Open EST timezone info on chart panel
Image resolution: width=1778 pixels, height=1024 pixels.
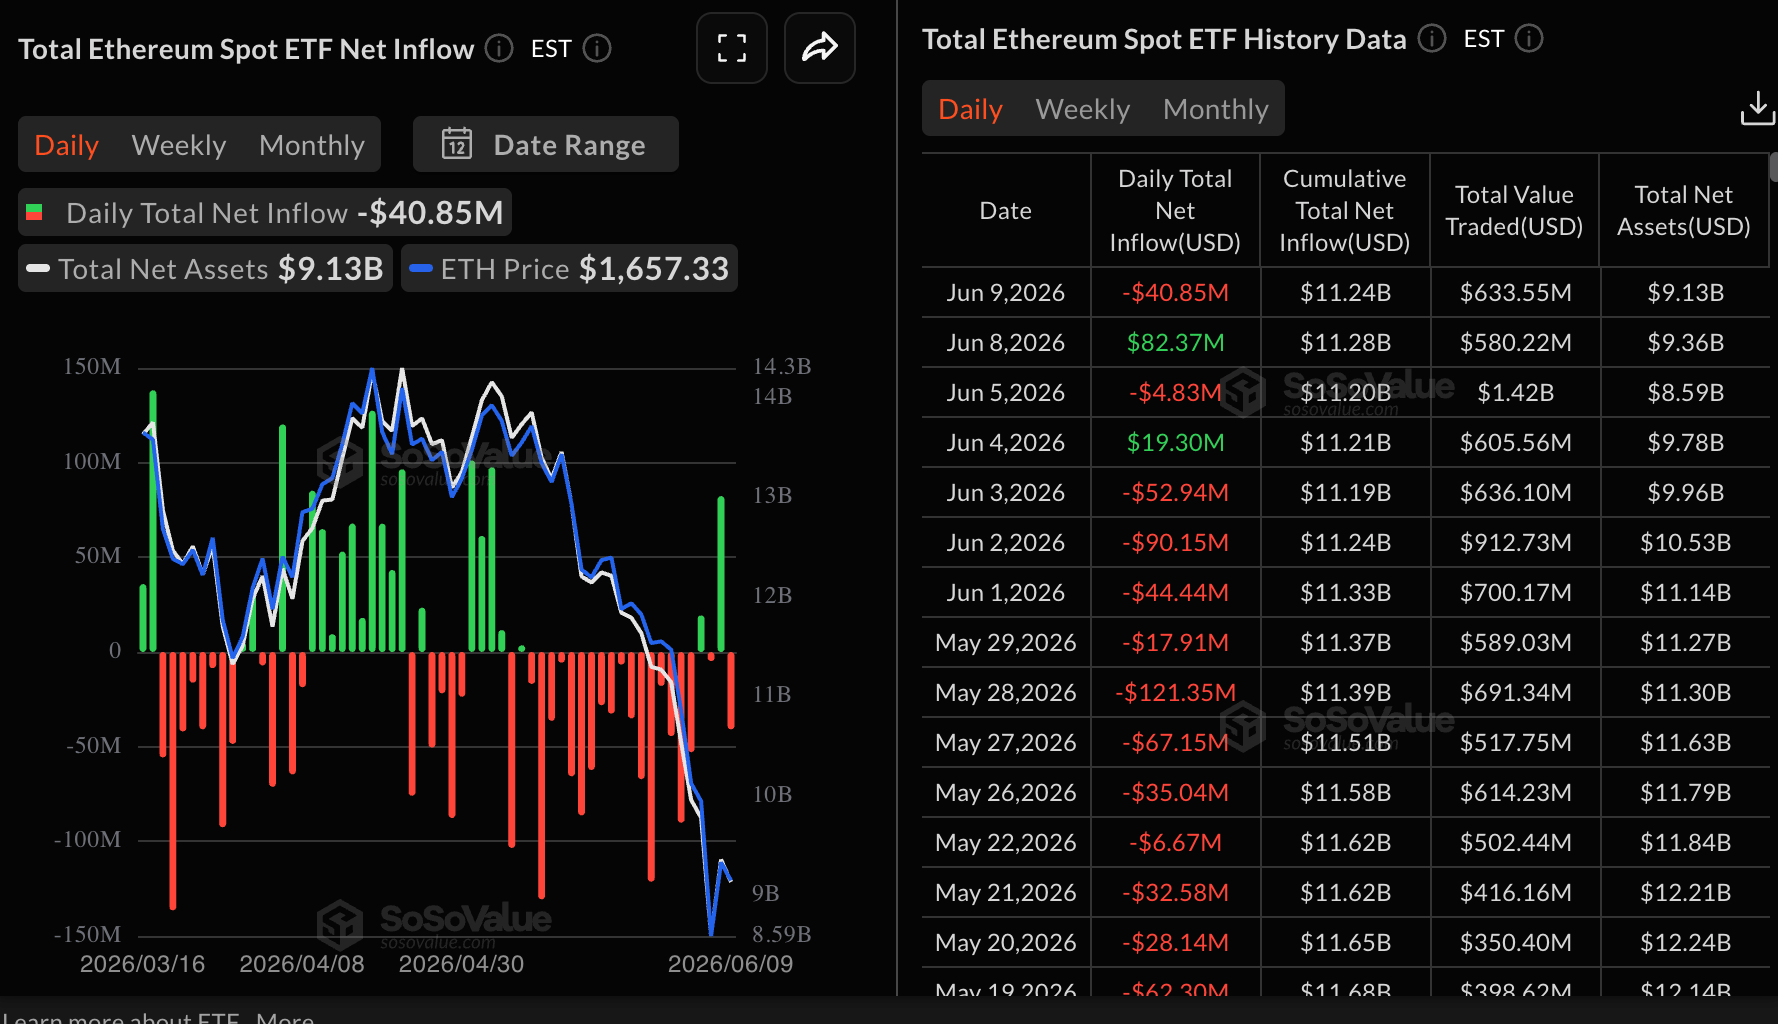pyautogui.click(x=597, y=48)
